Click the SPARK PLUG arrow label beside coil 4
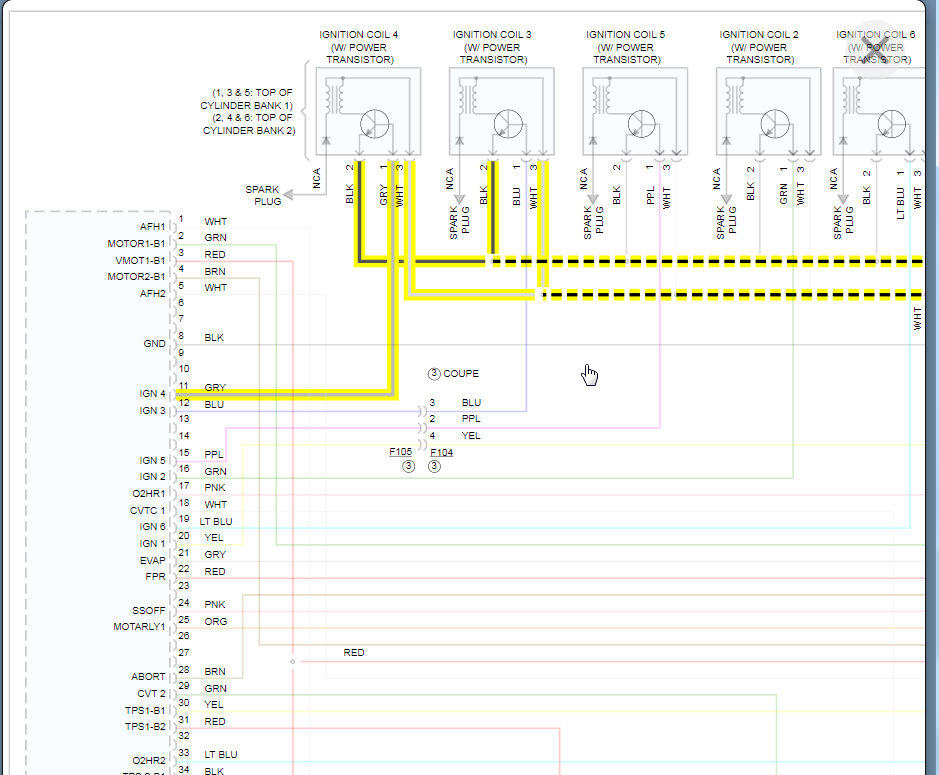Screen dimensions: 939x775 click(263, 195)
